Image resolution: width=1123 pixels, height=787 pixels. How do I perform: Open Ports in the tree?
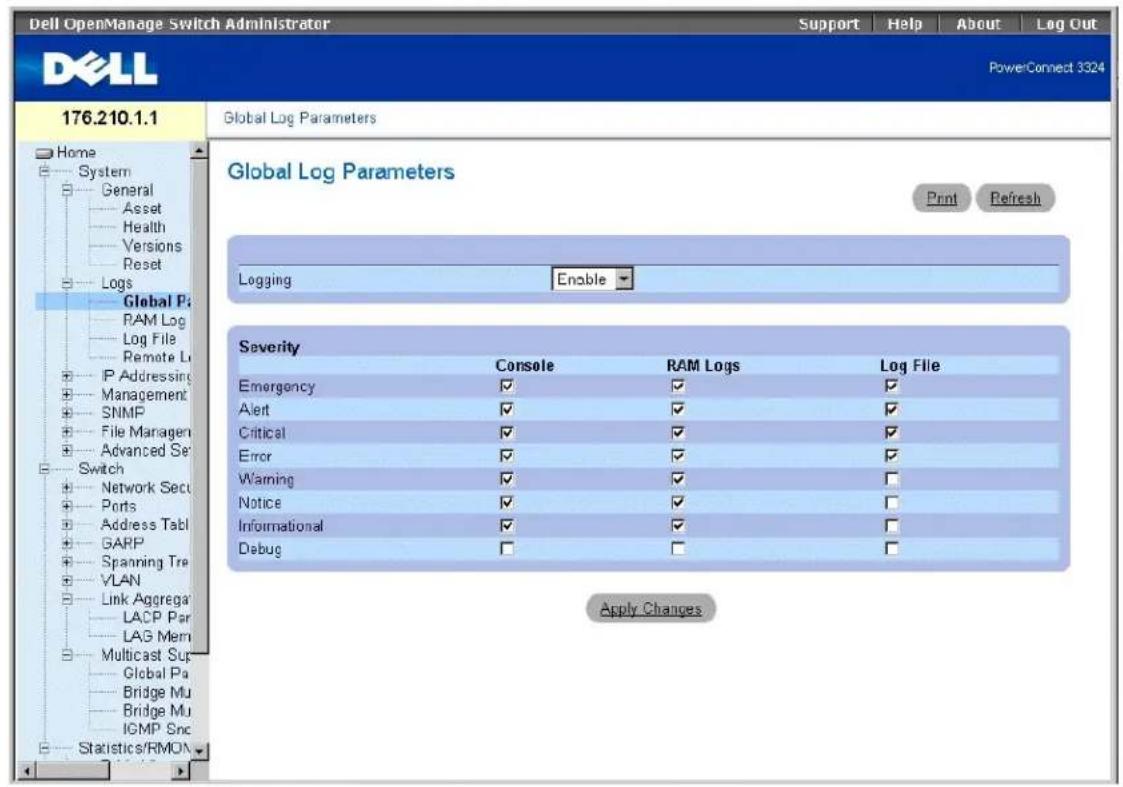click(118, 506)
